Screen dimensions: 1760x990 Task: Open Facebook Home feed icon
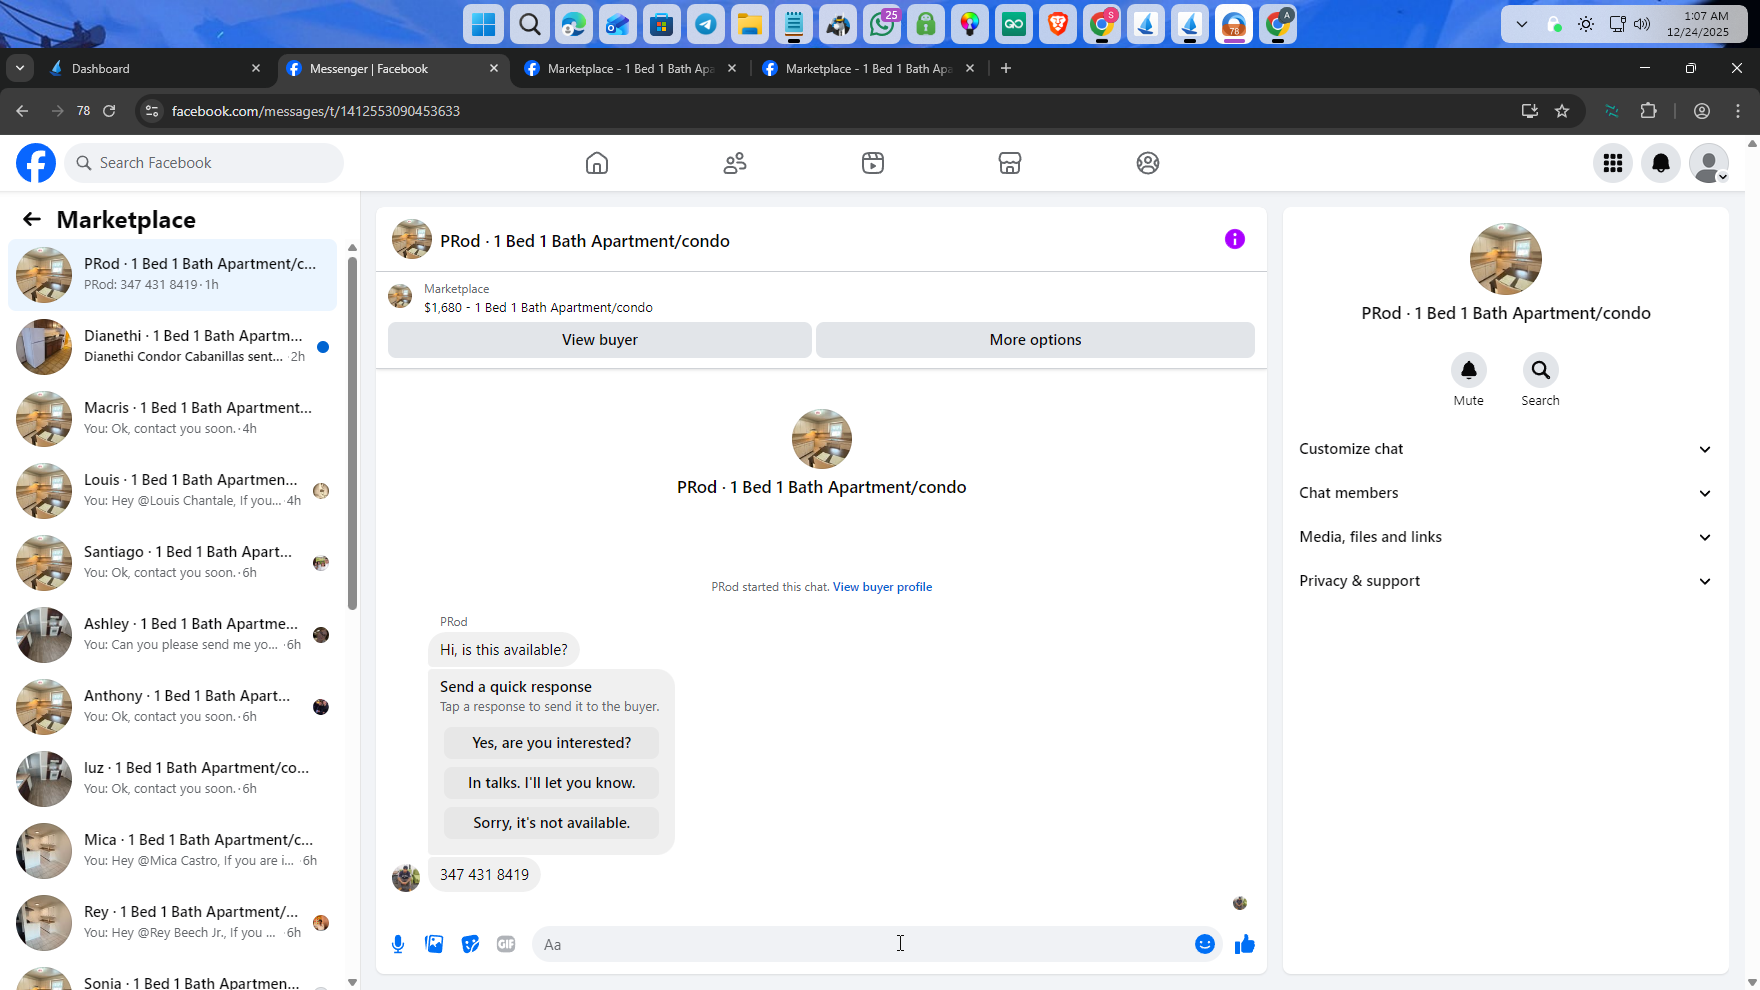coord(597,163)
